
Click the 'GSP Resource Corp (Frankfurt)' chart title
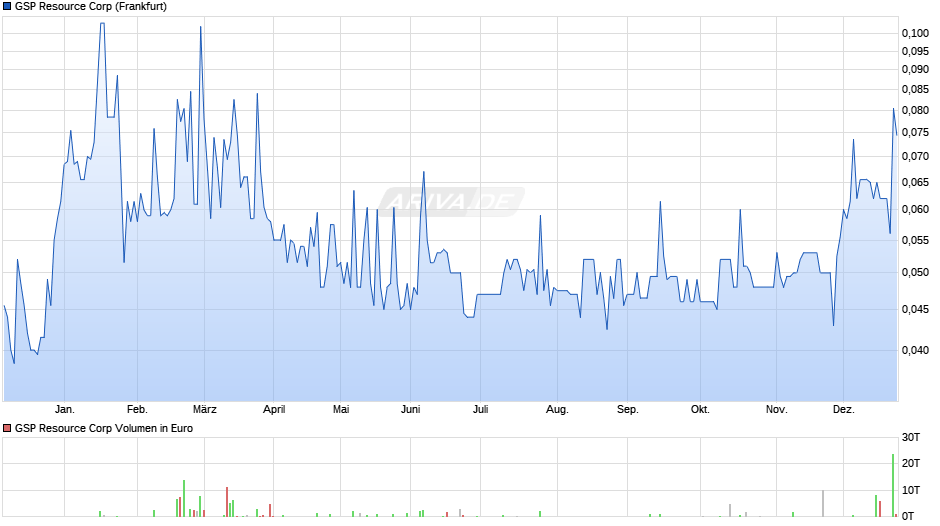[x=91, y=7]
